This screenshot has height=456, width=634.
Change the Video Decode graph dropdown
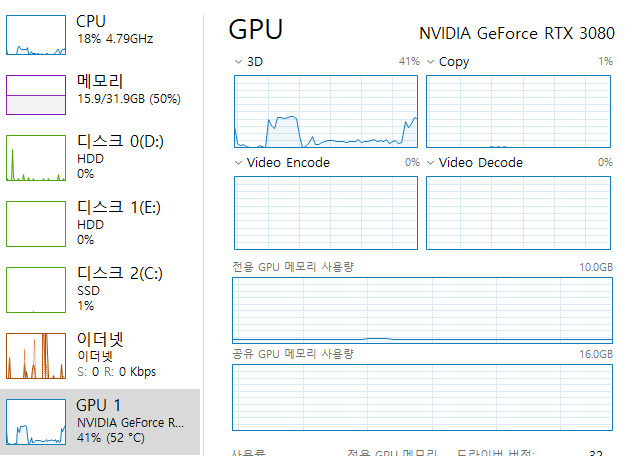coord(431,163)
